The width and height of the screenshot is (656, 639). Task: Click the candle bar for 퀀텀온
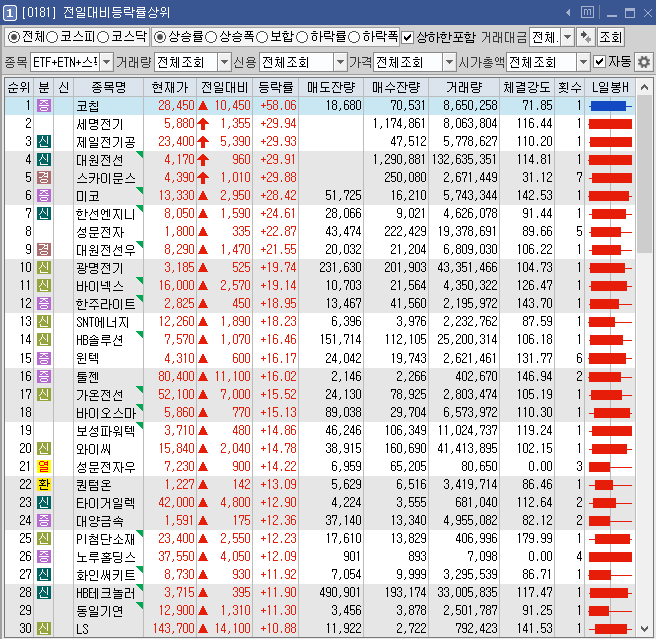[x=610, y=485]
